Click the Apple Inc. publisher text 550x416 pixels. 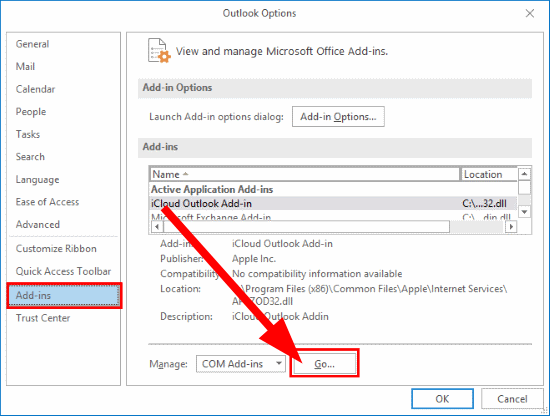[x=254, y=259]
